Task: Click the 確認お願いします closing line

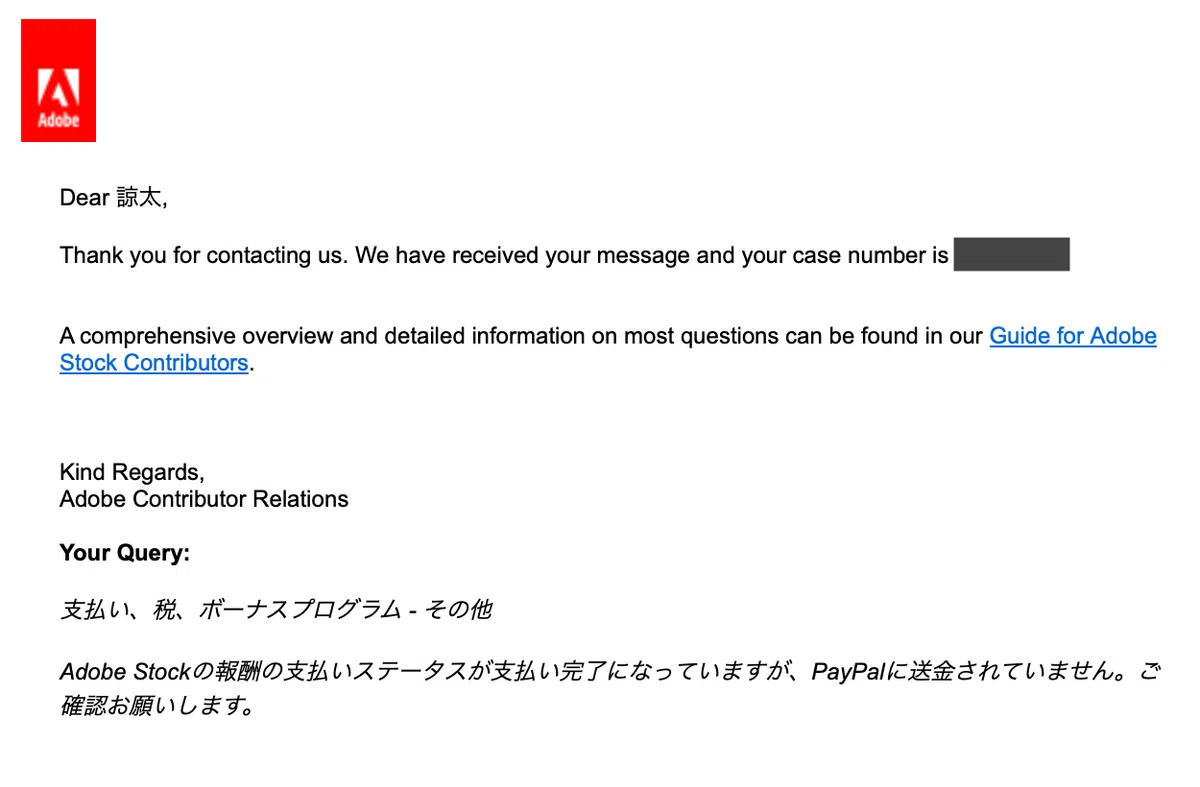Action: tap(156, 706)
